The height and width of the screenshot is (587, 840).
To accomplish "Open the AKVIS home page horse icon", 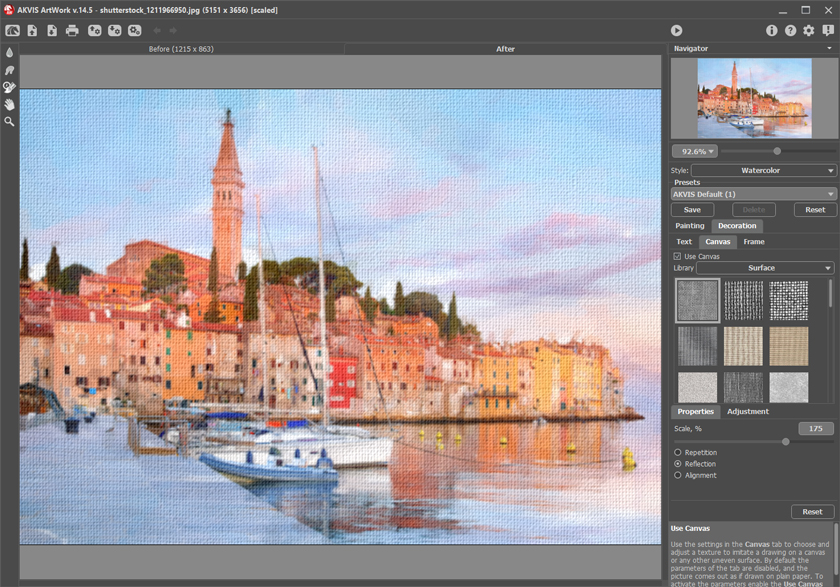I will (x=12, y=31).
